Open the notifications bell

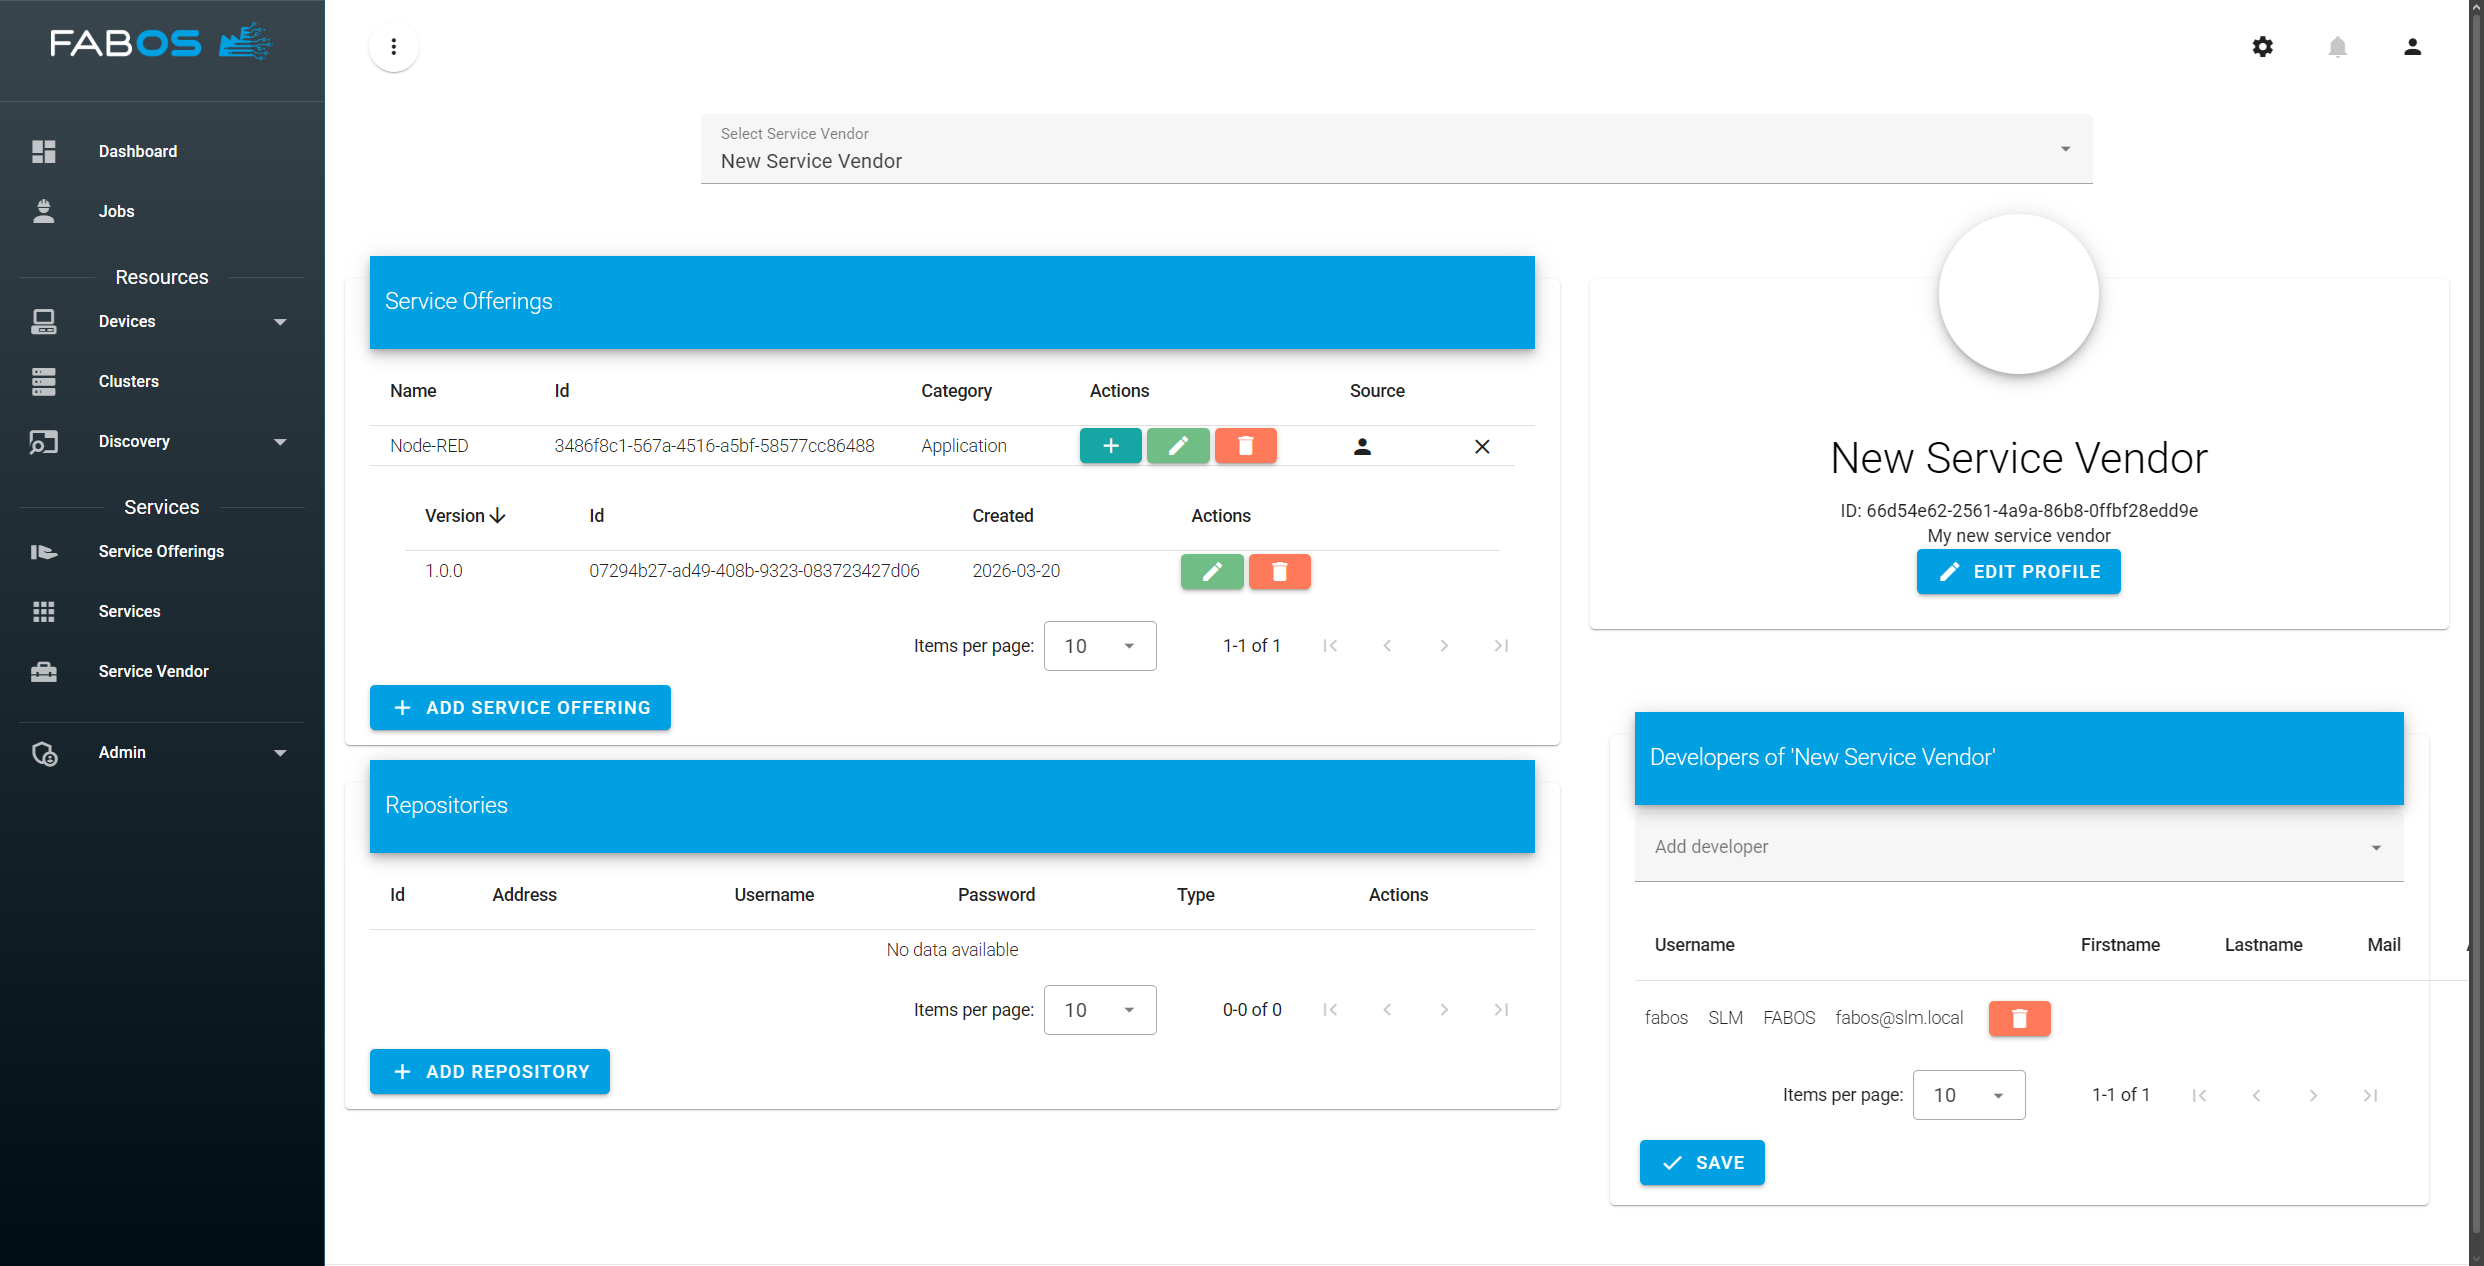click(2337, 47)
